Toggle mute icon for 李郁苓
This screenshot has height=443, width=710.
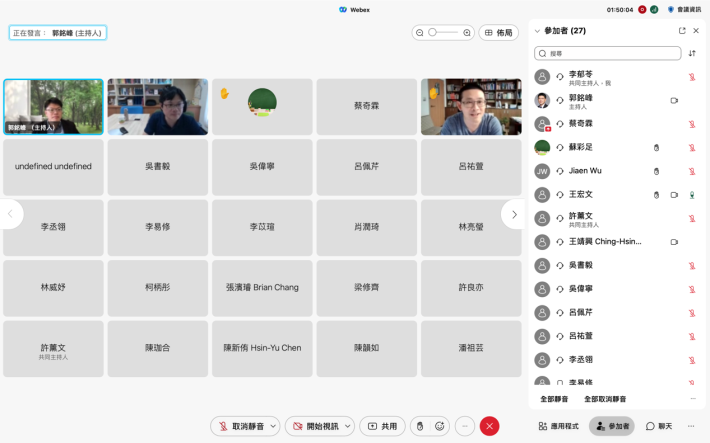coord(692,77)
